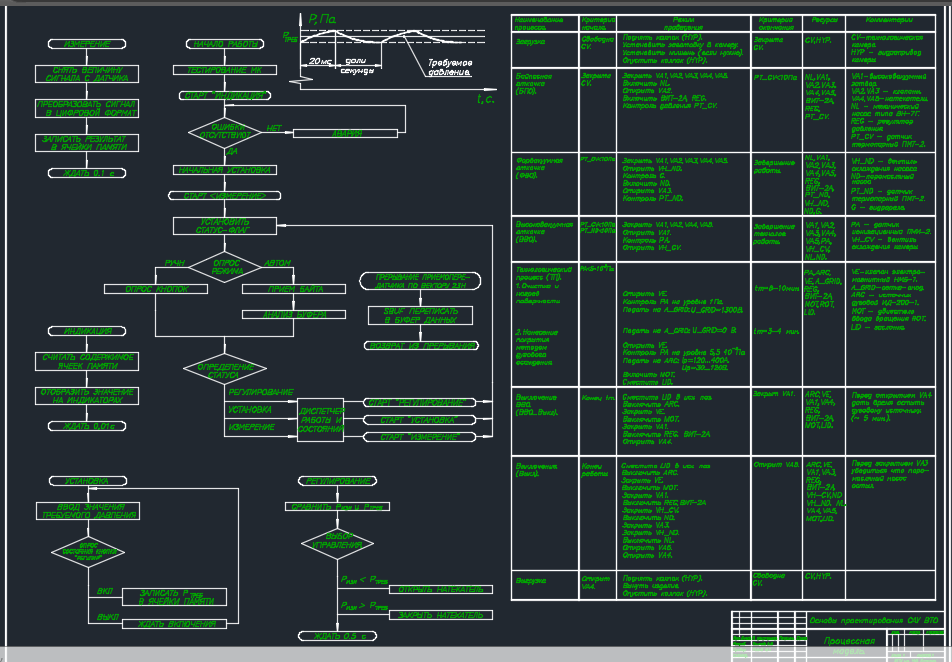Select the НАЧАЛО РАБОТЫ terminator block

[225, 44]
